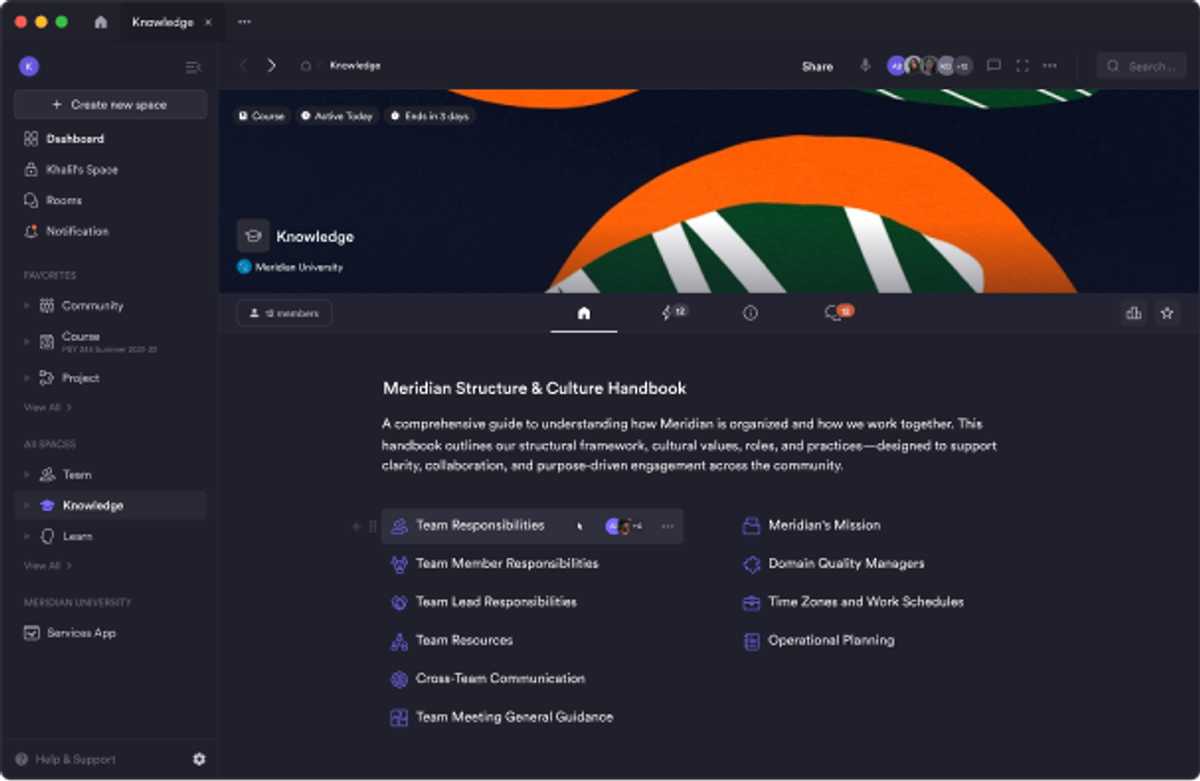1200x781 pixels.
Task: Expand the Team space arrow
Action: pyautogui.click(x=27, y=475)
